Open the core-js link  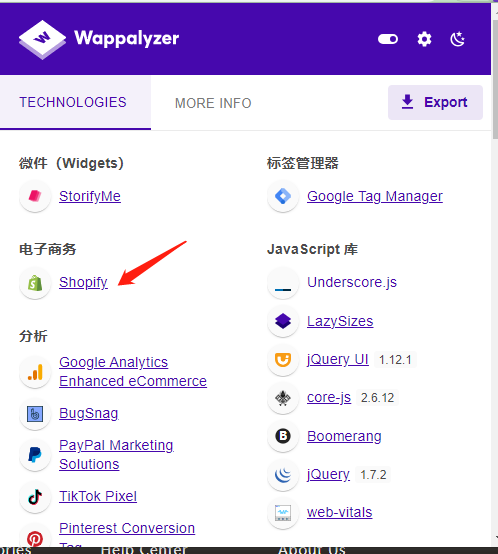tap(329, 397)
